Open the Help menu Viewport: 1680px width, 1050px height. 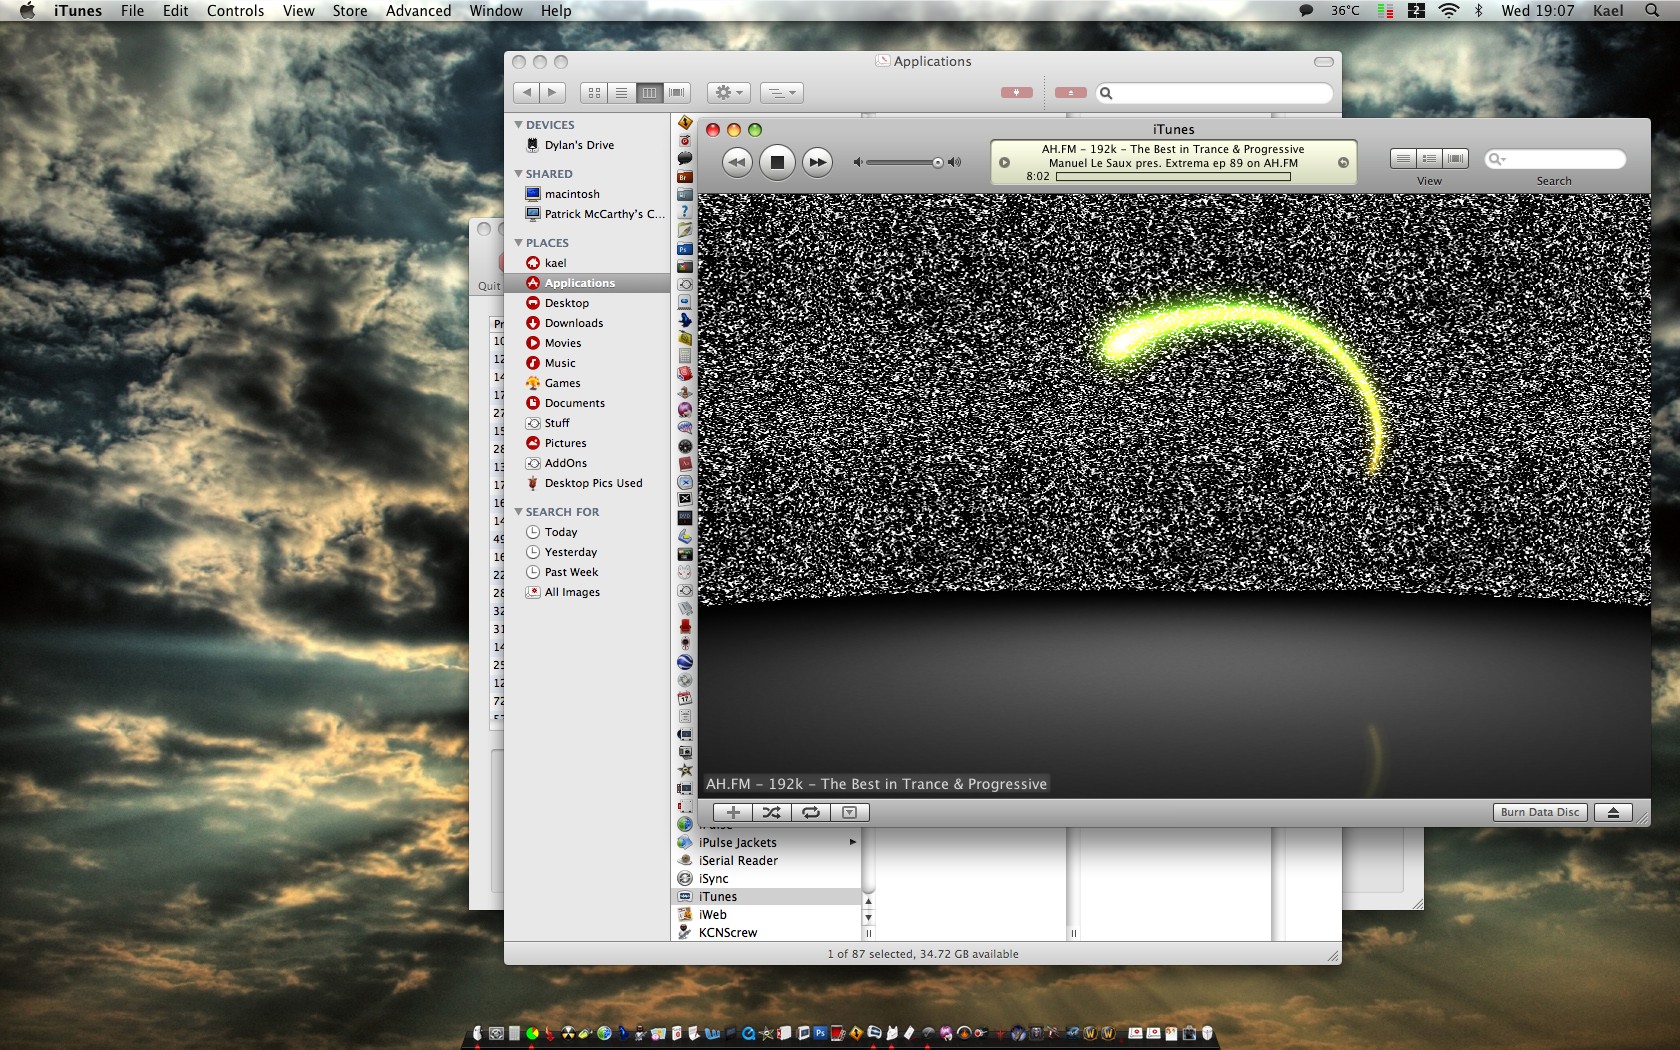[x=556, y=11]
